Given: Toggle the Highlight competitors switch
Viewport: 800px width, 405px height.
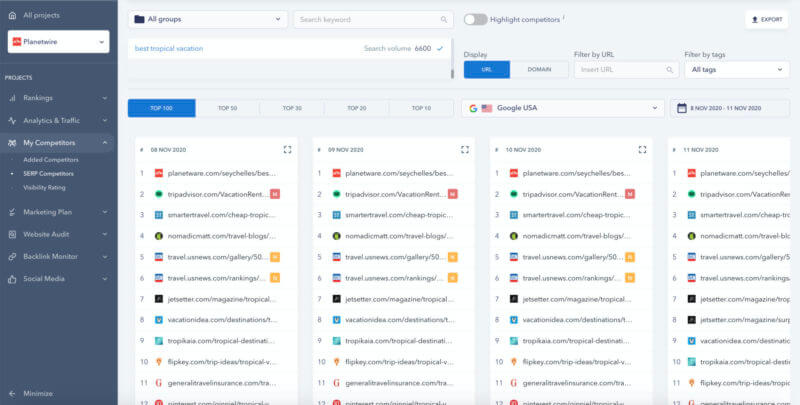Looking at the screenshot, I should (x=475, y=20).
